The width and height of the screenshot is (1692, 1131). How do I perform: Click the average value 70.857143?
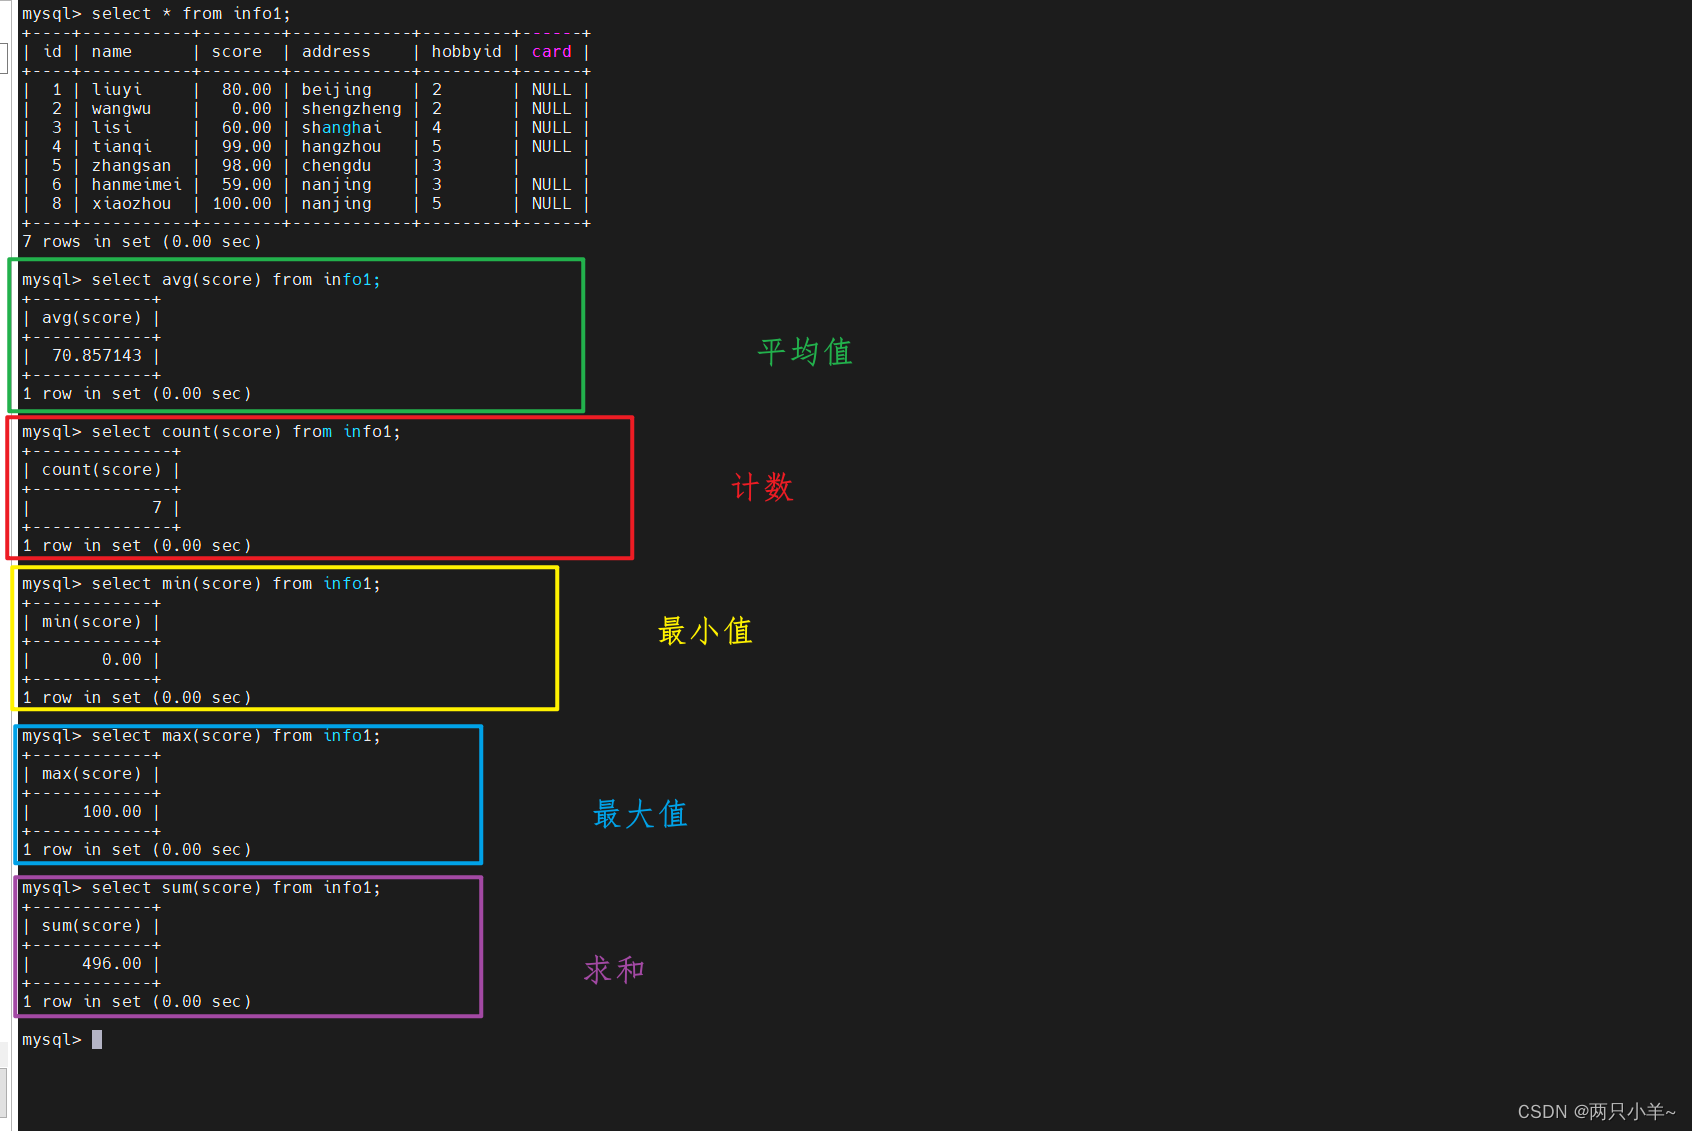pos(96,356)
